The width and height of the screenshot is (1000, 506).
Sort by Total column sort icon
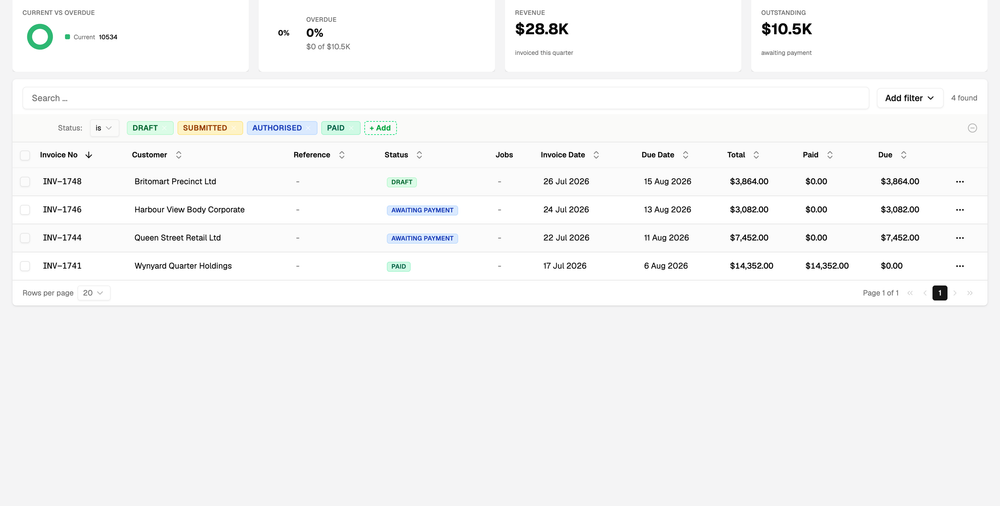(x=756, y=155)
